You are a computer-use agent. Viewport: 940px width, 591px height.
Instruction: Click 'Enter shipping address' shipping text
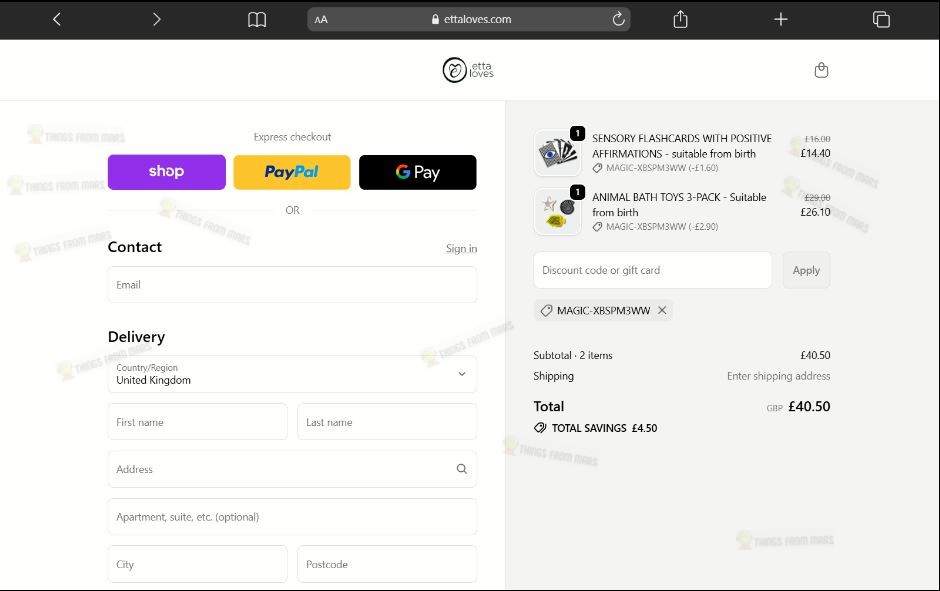779,376
